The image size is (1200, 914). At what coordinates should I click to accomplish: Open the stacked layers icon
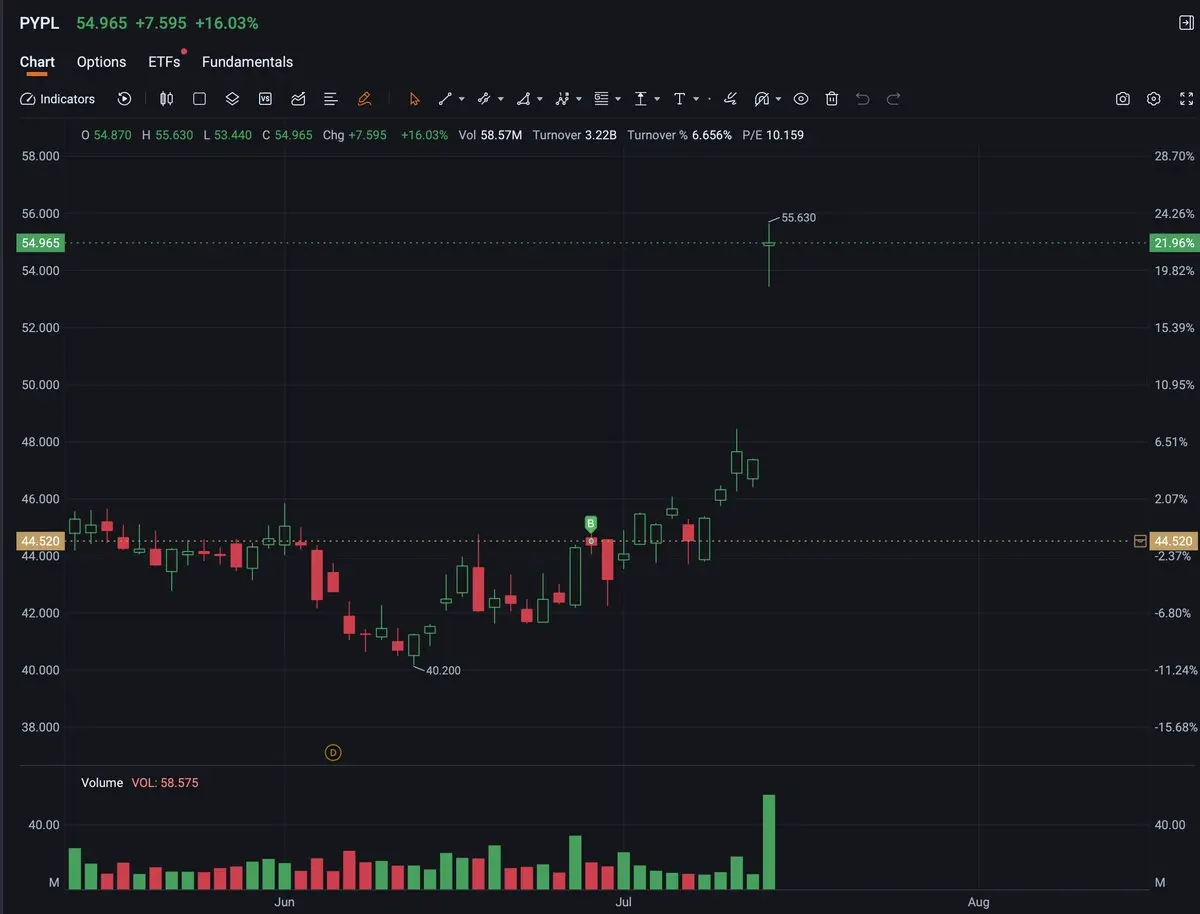pos(232,99)
